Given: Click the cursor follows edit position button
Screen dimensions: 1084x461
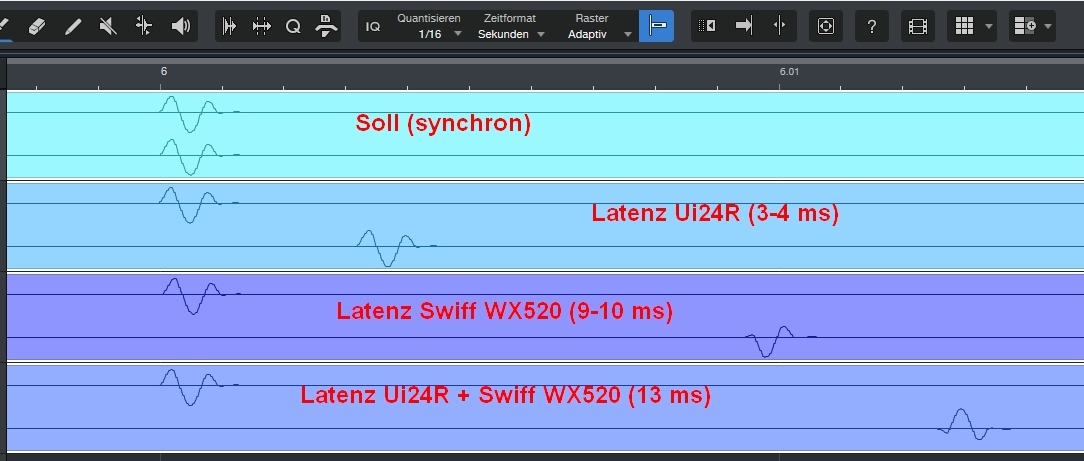Looking at the screenshot, I should click(779, 27).
